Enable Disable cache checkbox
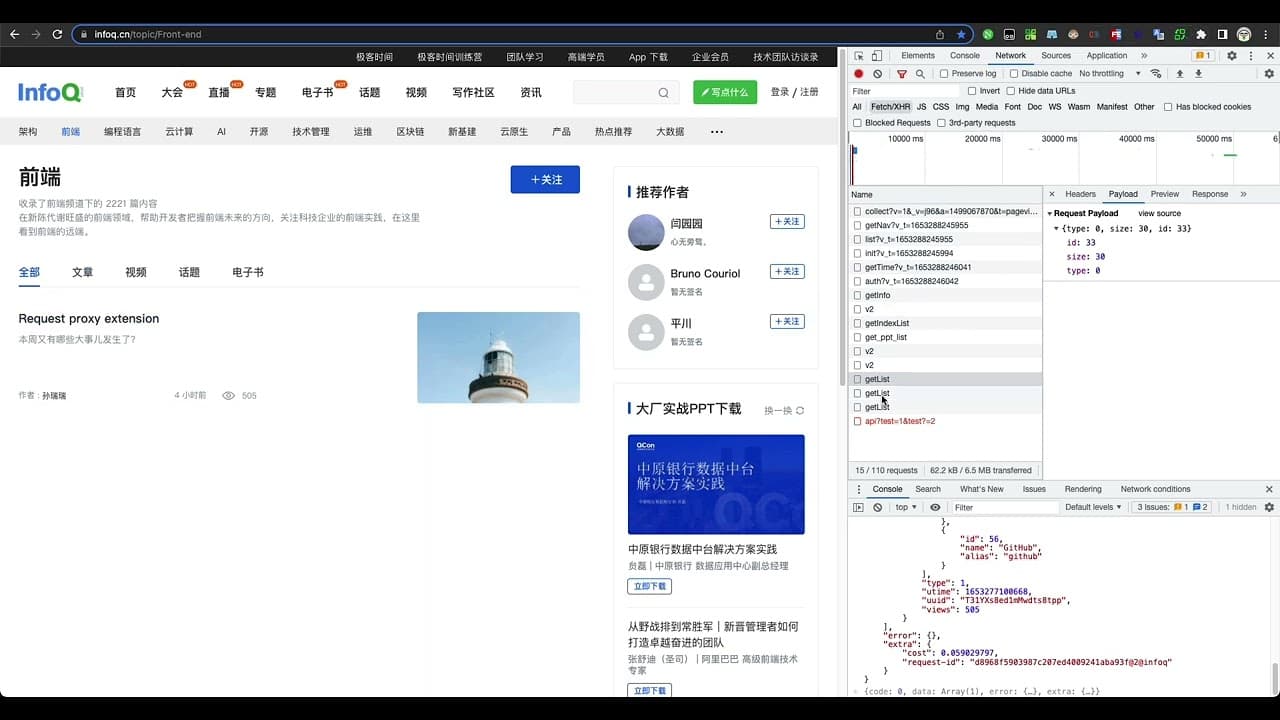1280x720 pixels. tap(1014, 74)
